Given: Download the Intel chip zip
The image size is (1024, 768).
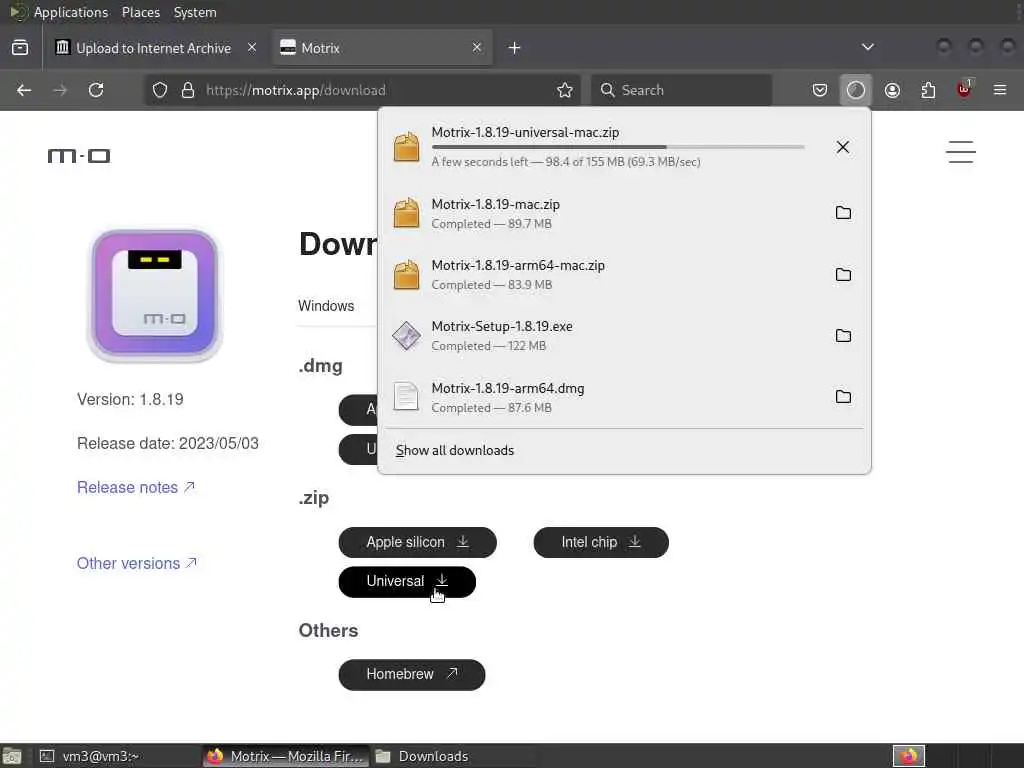Looking at the screenshot, I should pyautogui.click(x=601, y=542).
